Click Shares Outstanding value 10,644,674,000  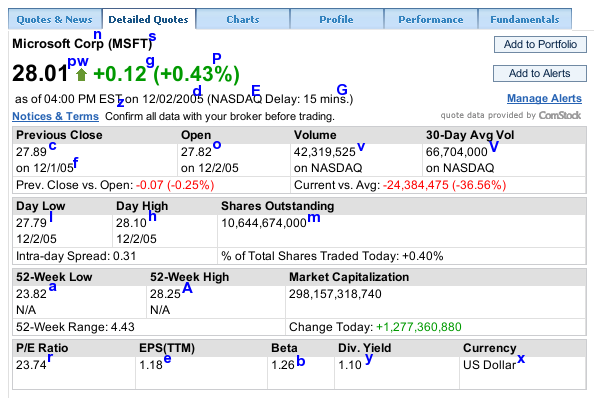(264, 223)
